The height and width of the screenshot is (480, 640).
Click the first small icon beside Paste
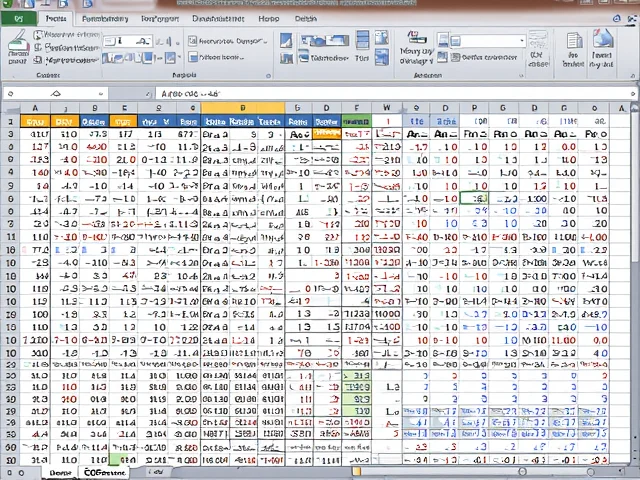point(38,34)
